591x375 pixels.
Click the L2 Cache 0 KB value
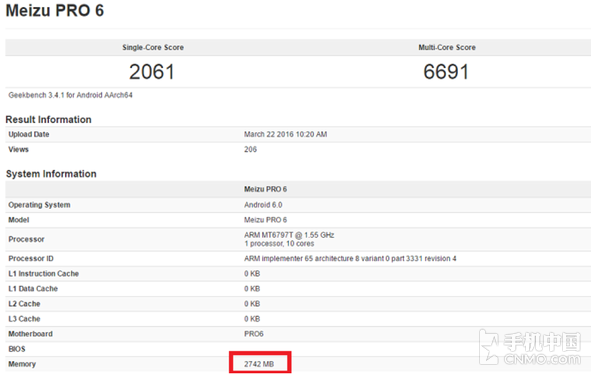click(x=252, y=304)
